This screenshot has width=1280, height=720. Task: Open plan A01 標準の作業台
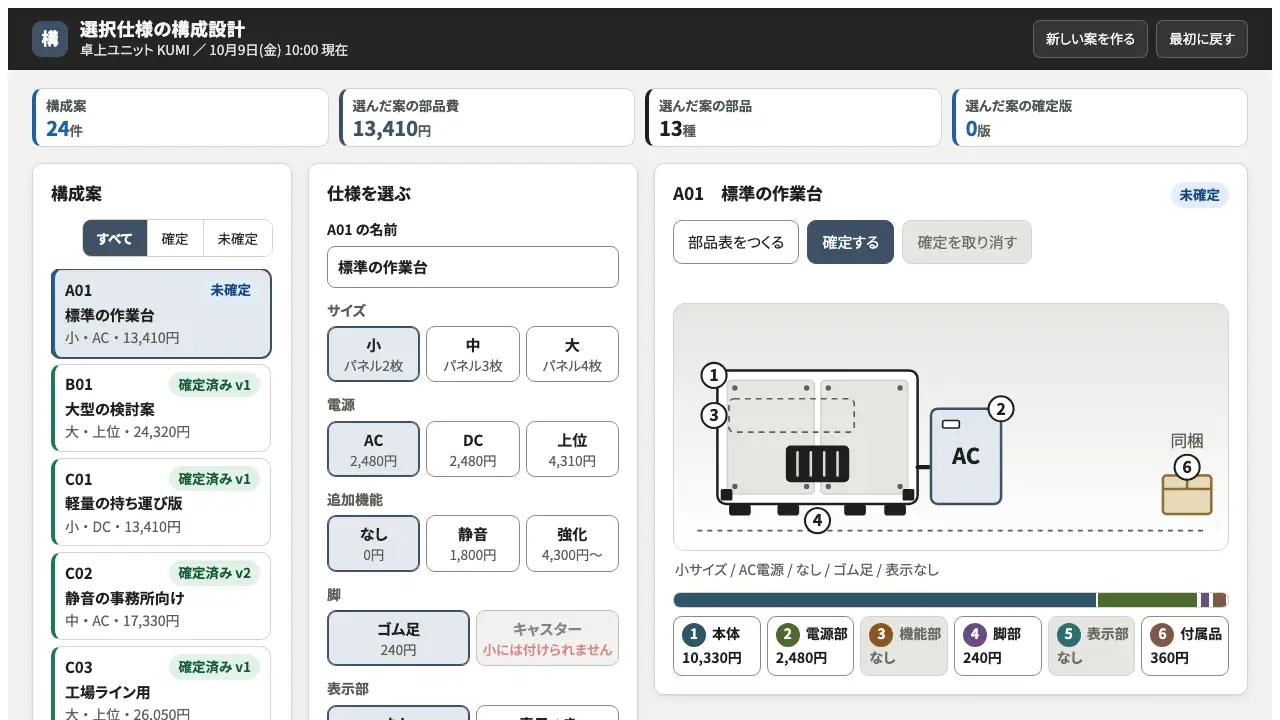point(161,314)
